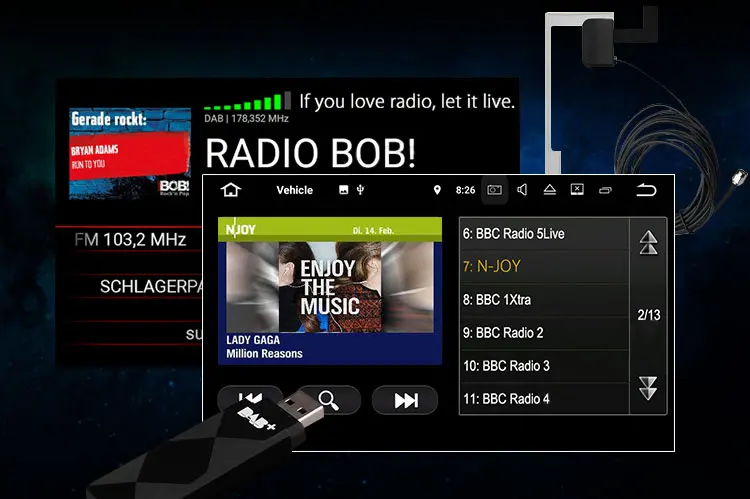Skip to next station with forward button
Image resolution: width=750 pixels, height=499 pixels.
tap(405, 400)
